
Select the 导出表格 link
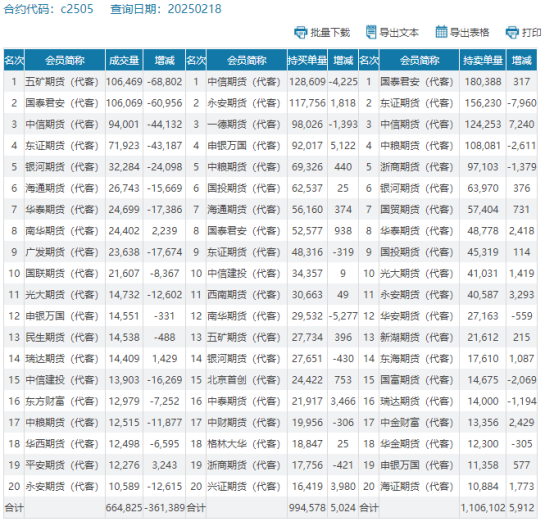(470, 33)
